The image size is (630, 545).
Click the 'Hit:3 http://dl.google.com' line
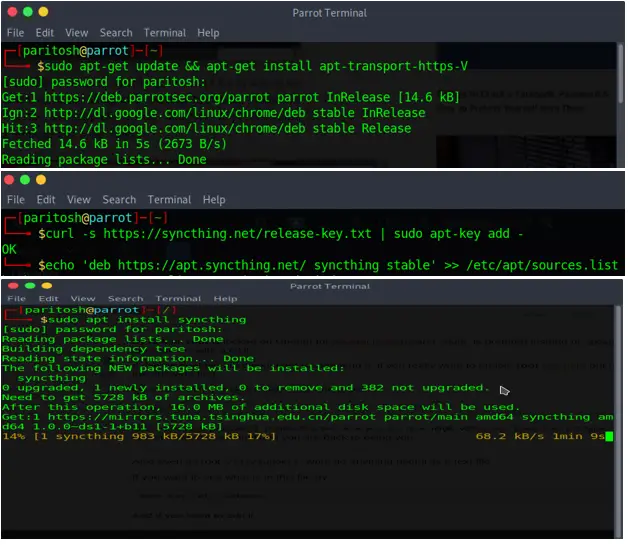pyautogui.click(x=207, y=129)
